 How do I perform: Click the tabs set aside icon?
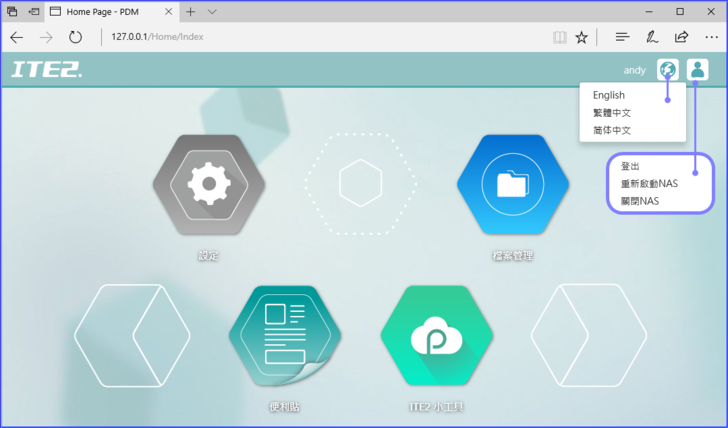pyautogui.click(x=13, y=12)
